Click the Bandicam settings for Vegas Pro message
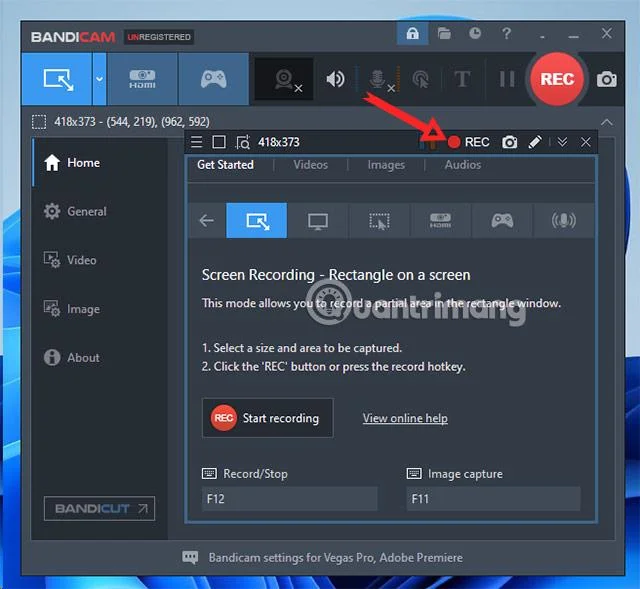640x589 pixels. click(x=336, y=558)
